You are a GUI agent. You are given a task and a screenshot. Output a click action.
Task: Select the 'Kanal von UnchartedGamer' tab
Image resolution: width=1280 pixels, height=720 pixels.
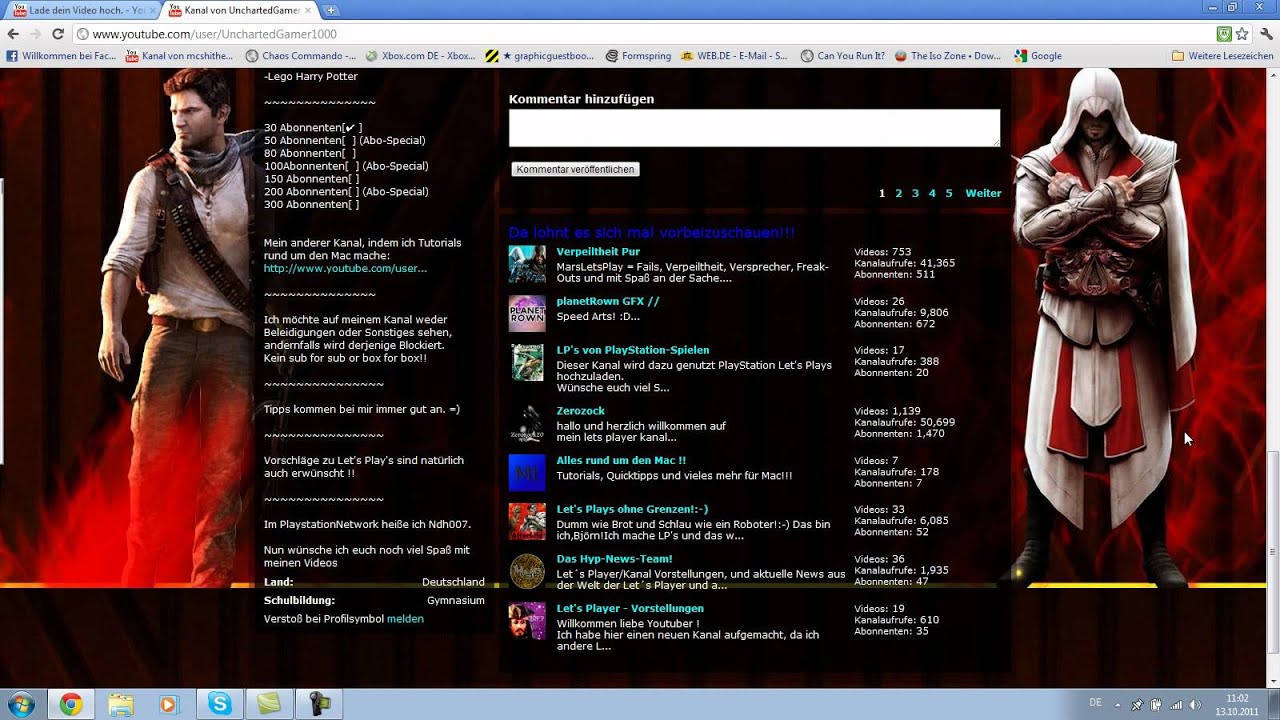240,10
